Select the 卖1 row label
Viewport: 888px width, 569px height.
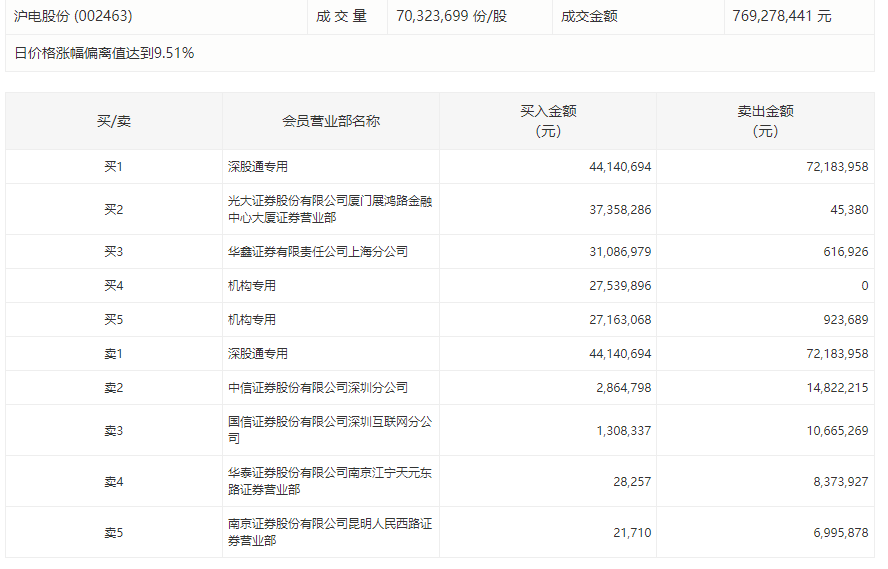(113, 353)
